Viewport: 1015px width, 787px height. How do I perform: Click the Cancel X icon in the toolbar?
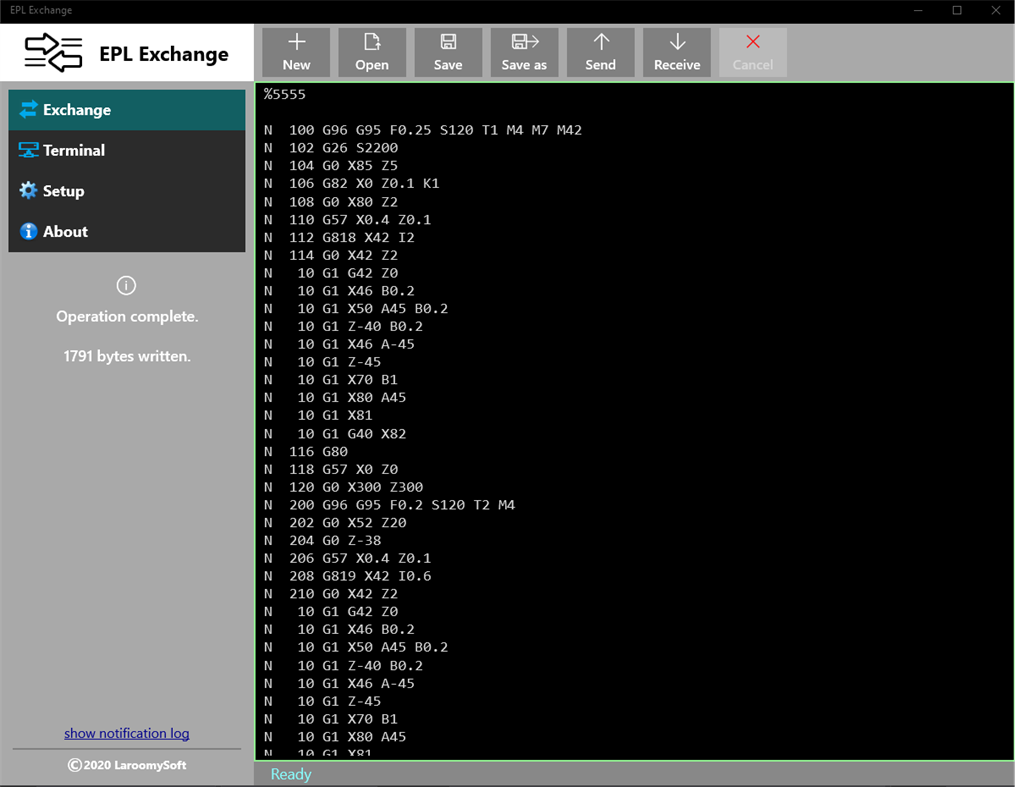point(752,52)
